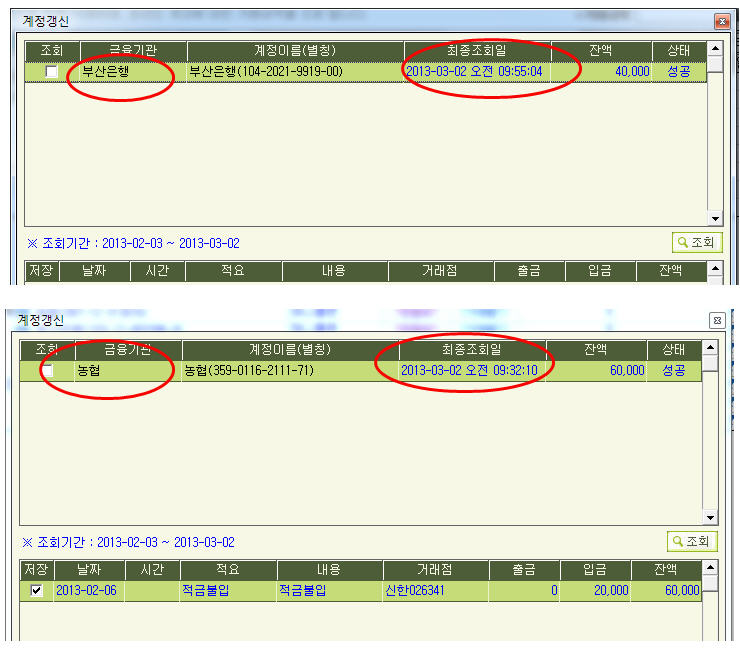The height and width of the screenshot is (648, 740).
Task: Click the 성공 status cell in the 부산은행 row
Action: pos(679,72)
